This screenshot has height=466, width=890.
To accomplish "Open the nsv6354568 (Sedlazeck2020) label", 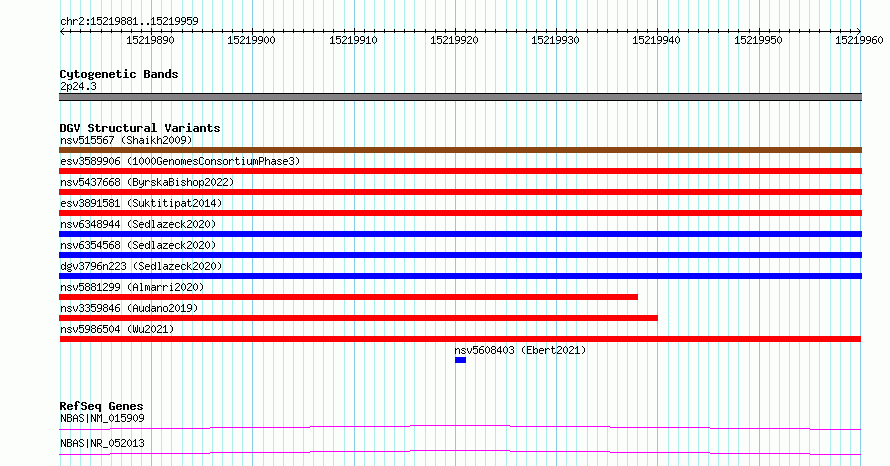I will tap(138, 245).
